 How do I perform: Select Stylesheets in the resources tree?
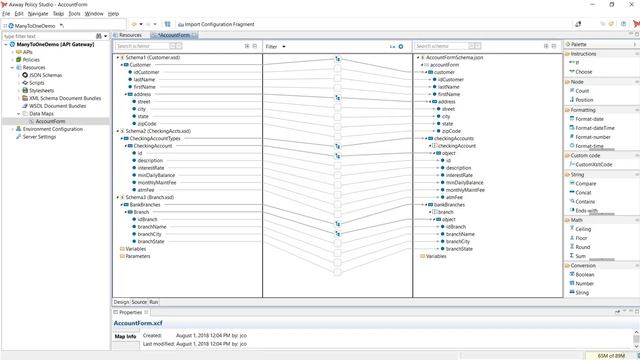click(x=41, y=91)
